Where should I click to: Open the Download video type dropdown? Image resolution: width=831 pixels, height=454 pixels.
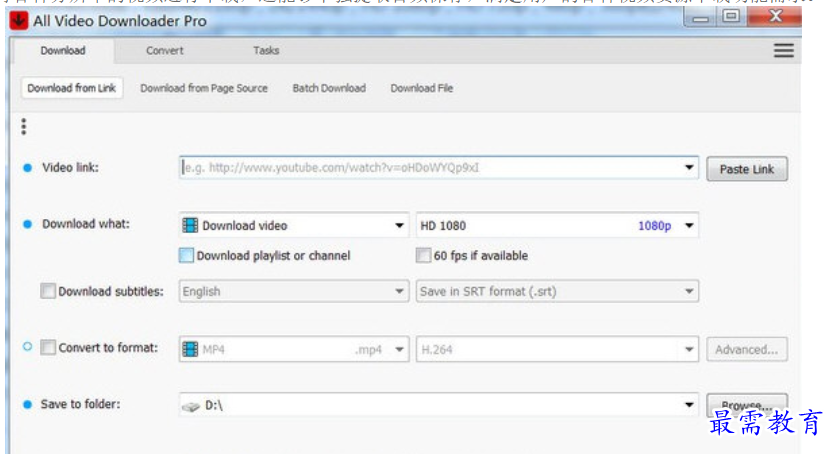point(294,225)
